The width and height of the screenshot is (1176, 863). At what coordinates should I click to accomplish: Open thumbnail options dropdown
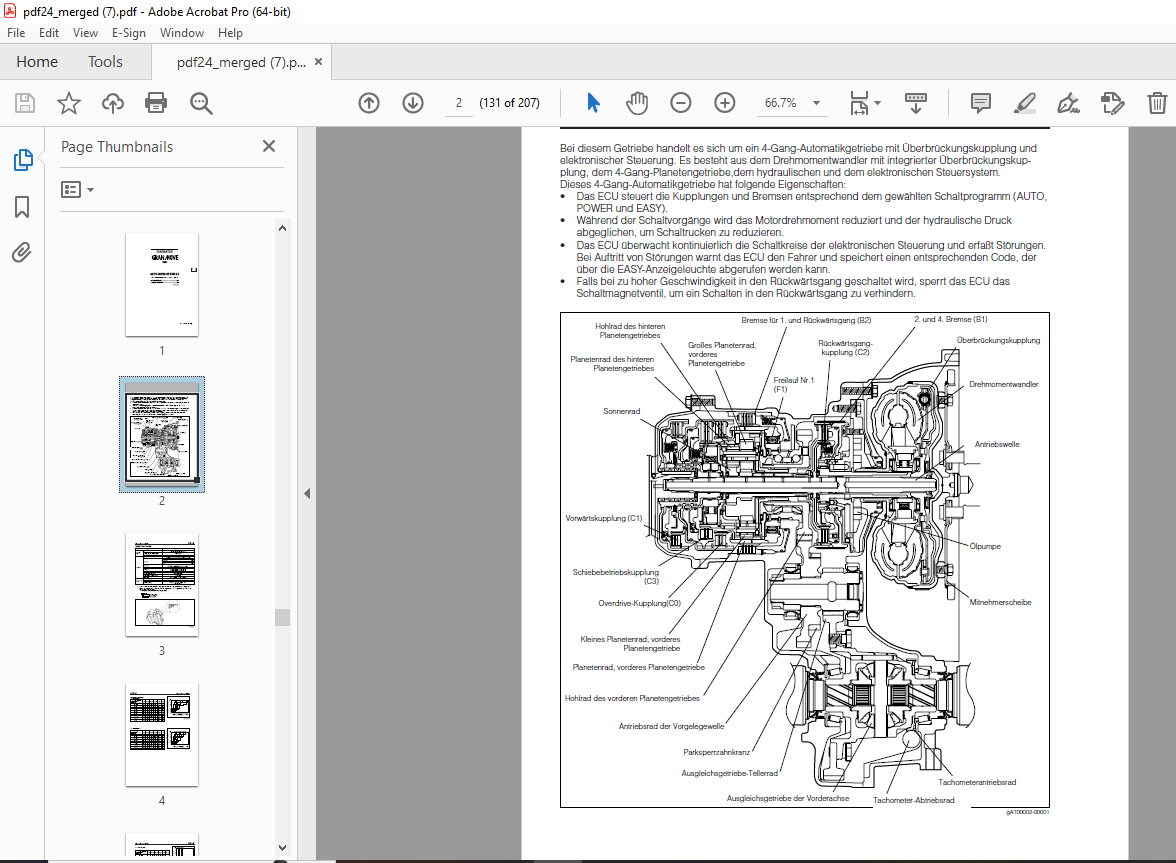(77, 190)
